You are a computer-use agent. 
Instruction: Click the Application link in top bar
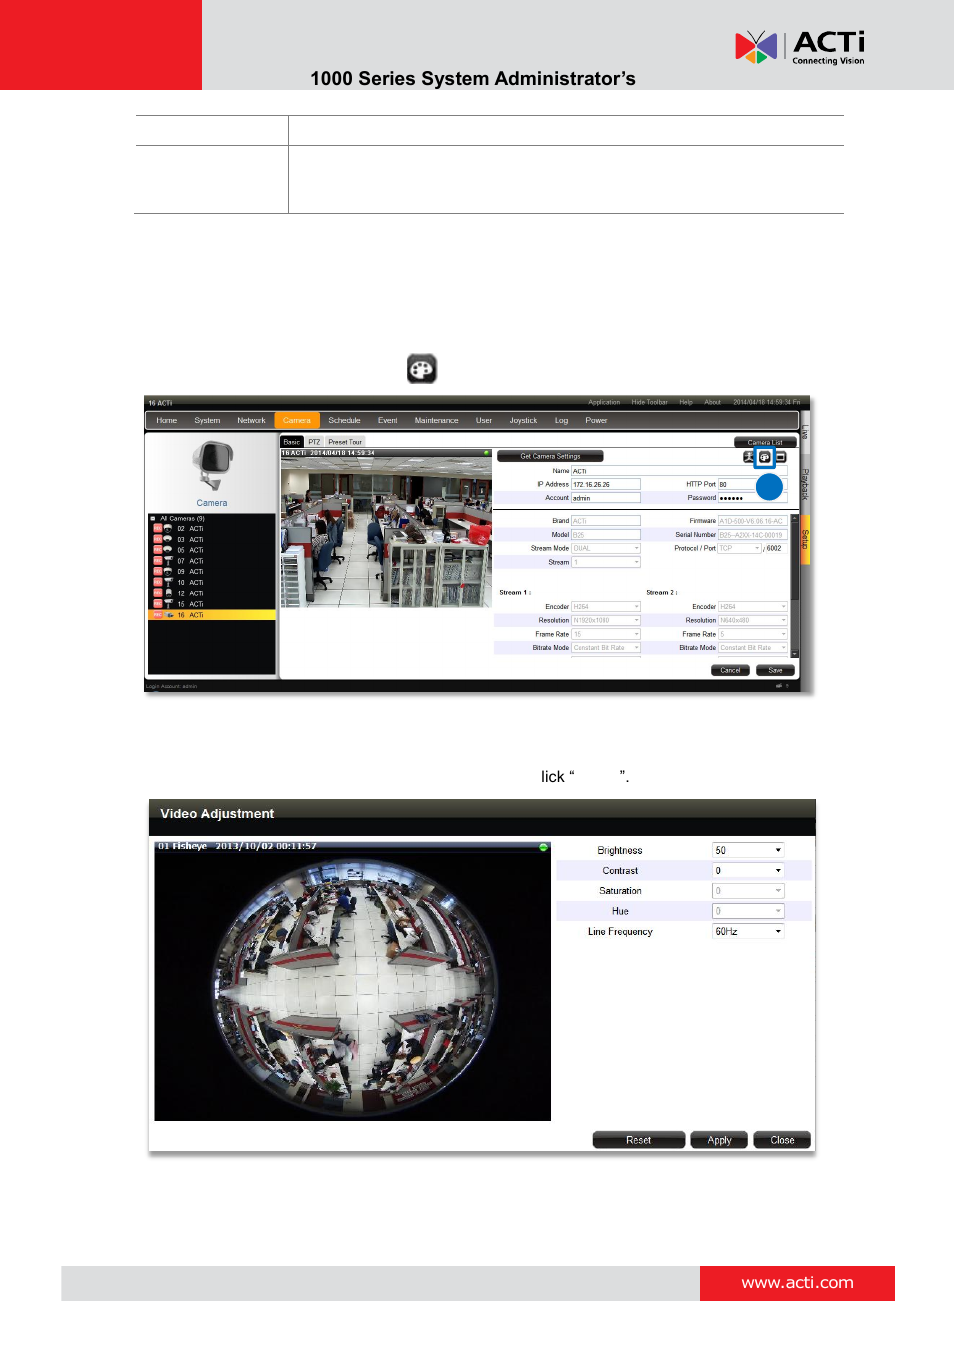point(604,403)
